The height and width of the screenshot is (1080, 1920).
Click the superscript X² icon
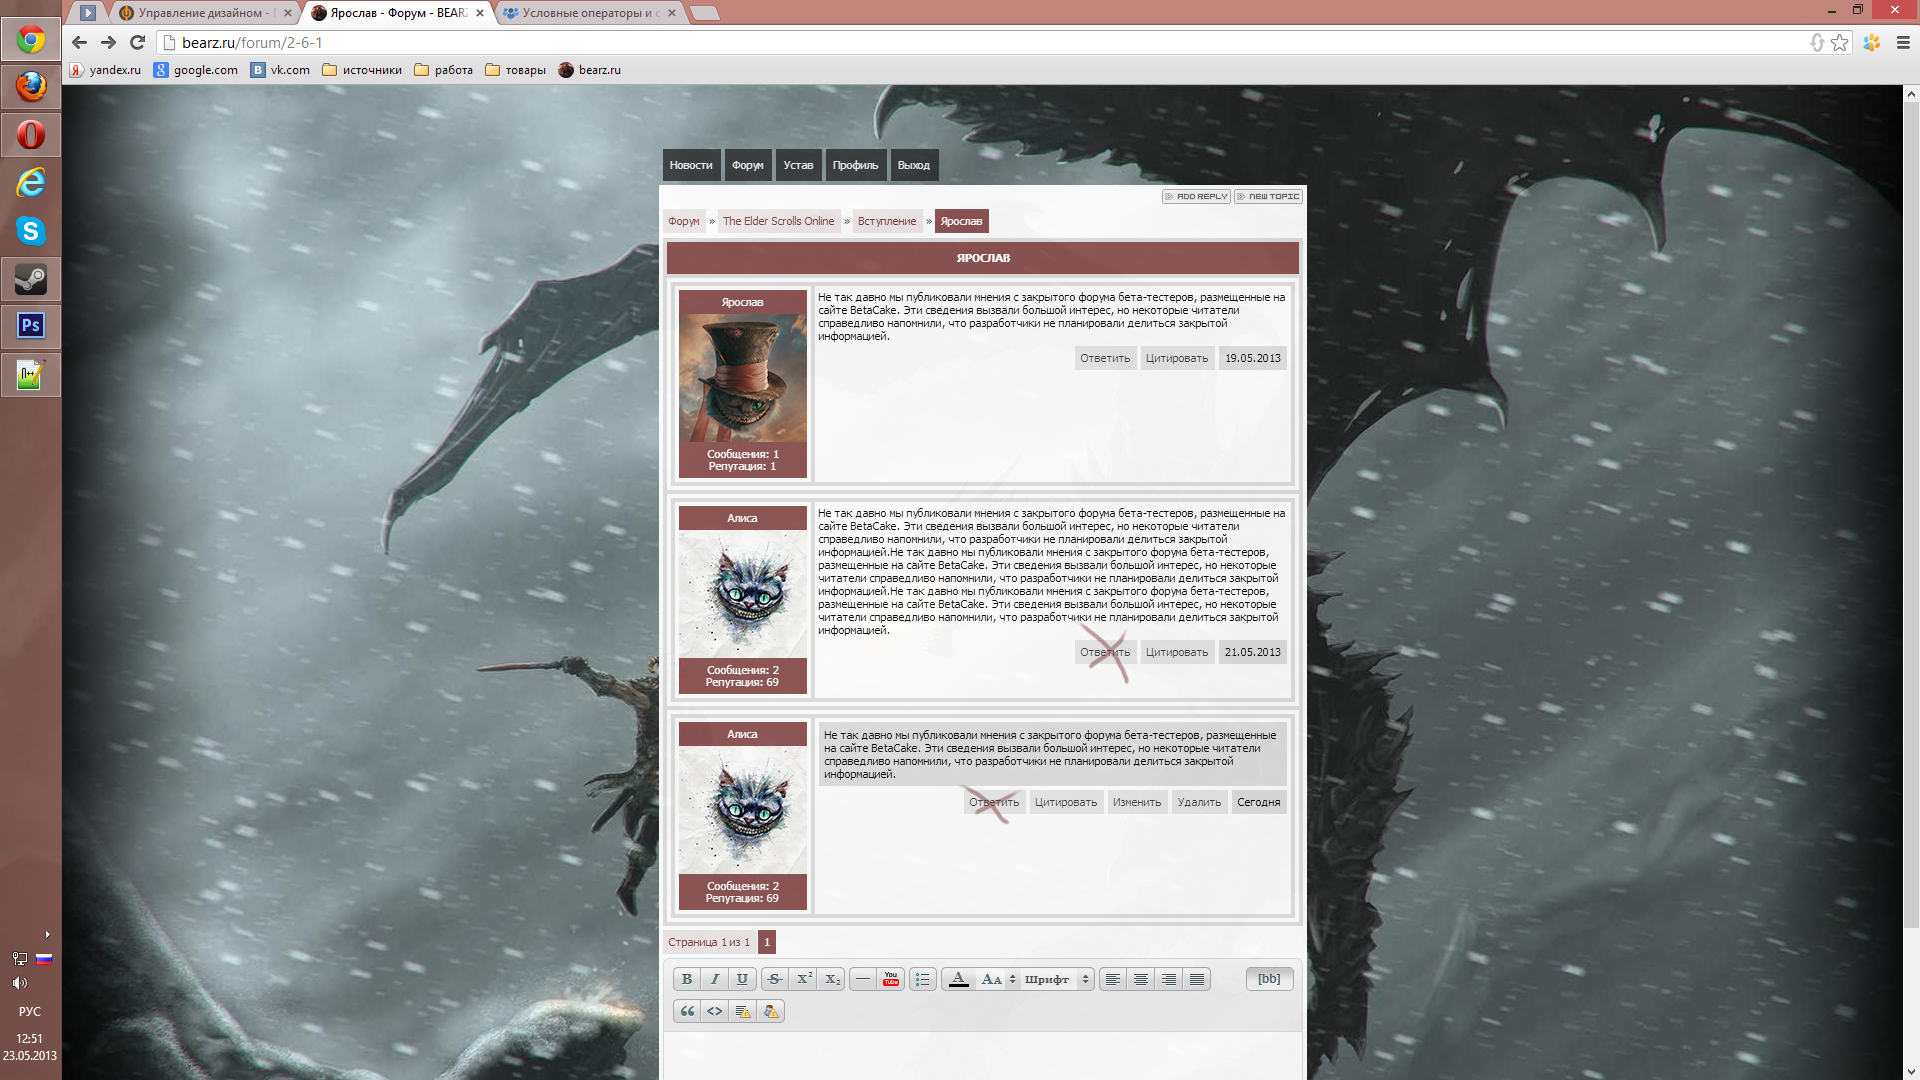[x=804, y=979]
